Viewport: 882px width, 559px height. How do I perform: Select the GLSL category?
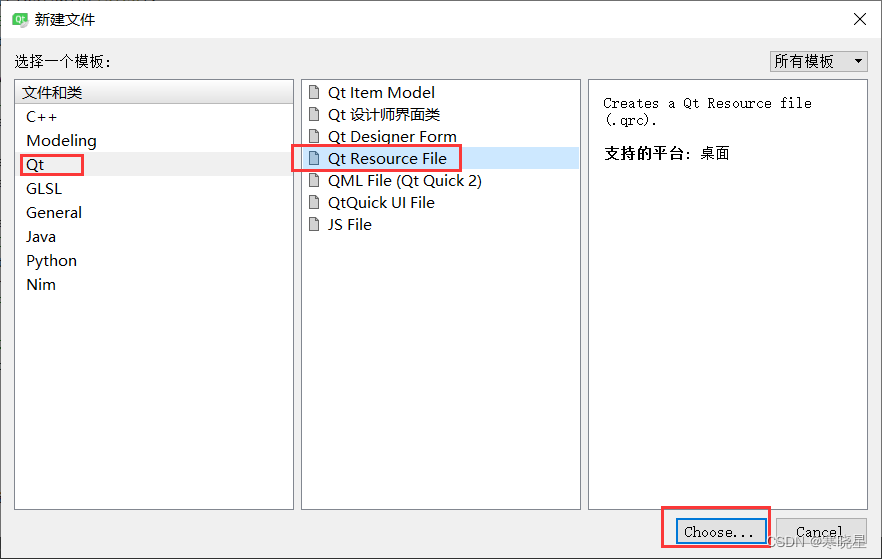[154, 188]
